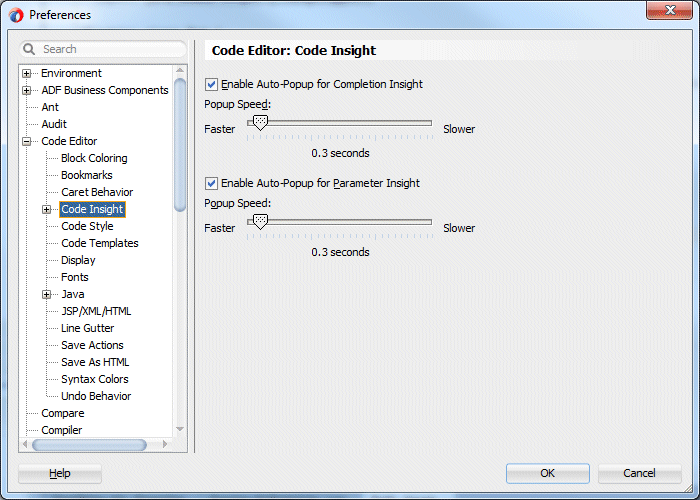Open Code Templates preferences

point(100,243)
